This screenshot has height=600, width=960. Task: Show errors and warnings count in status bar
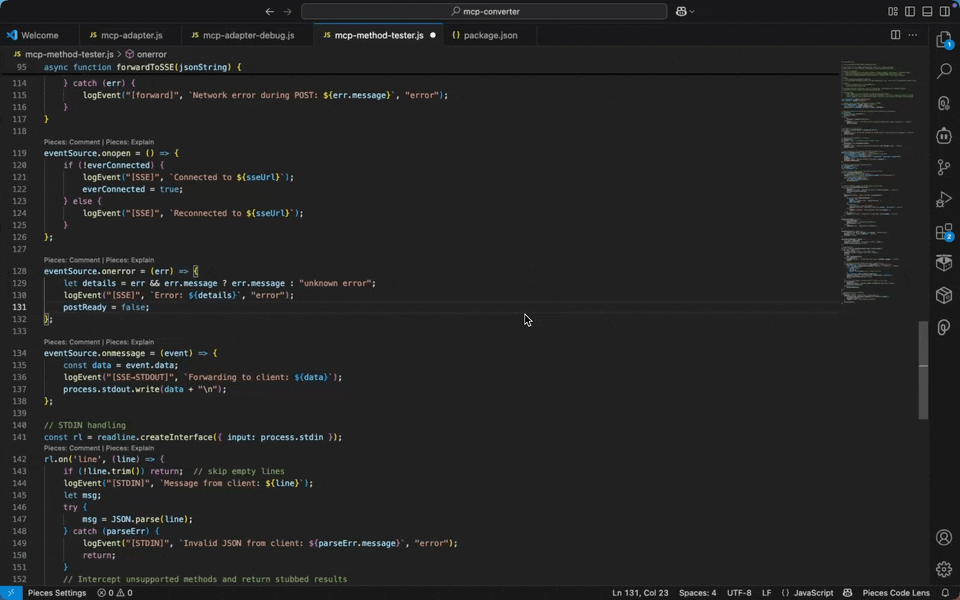pos(114,593)
